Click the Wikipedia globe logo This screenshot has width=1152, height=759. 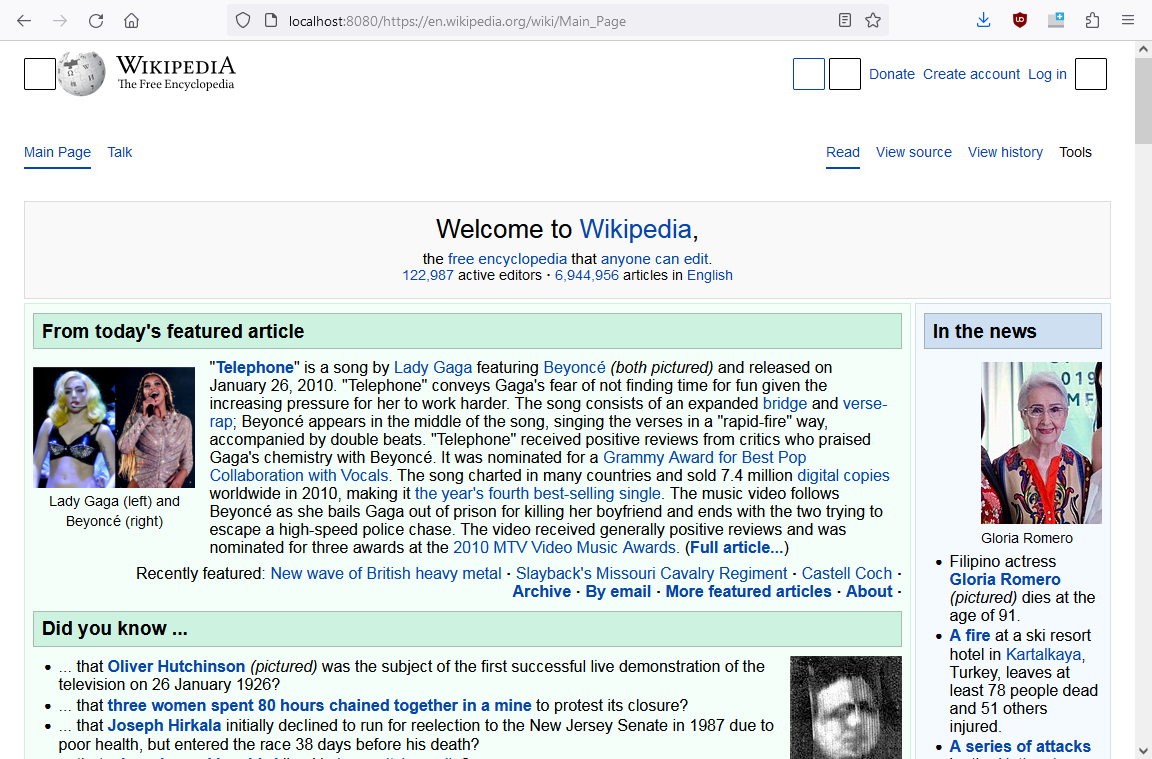point(82,73)
